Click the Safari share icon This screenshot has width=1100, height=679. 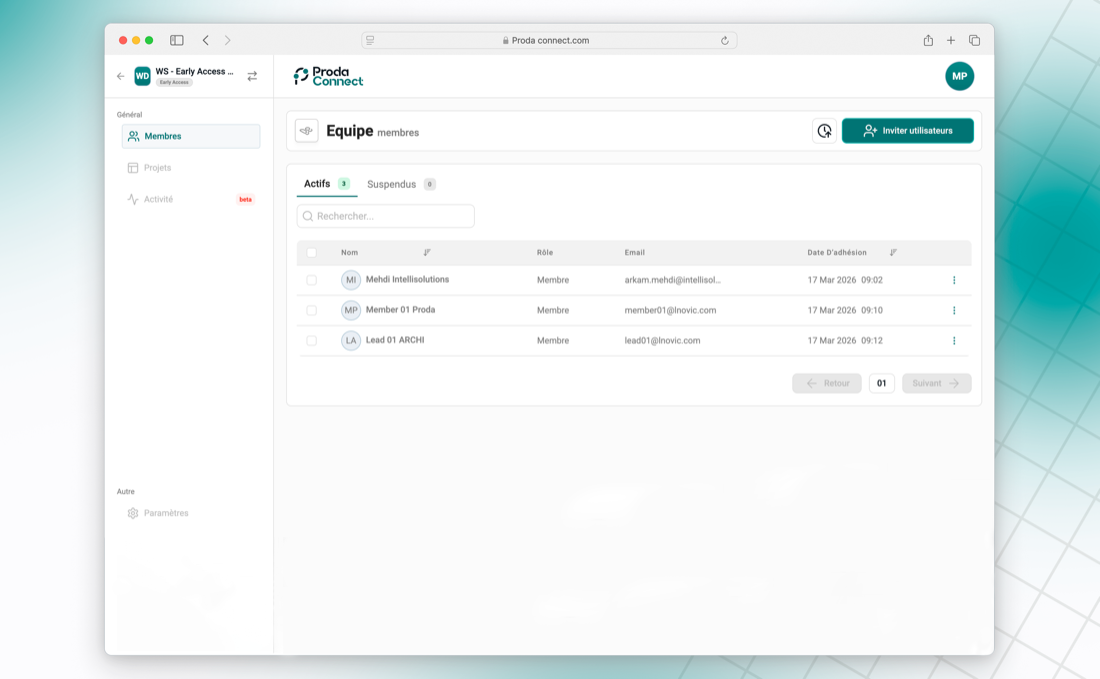(928, 40)
